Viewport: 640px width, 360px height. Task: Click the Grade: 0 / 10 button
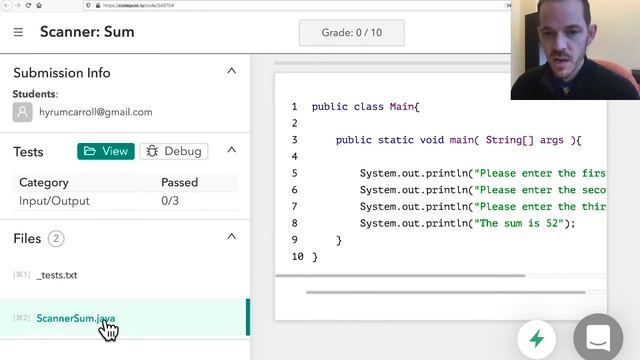352,33
